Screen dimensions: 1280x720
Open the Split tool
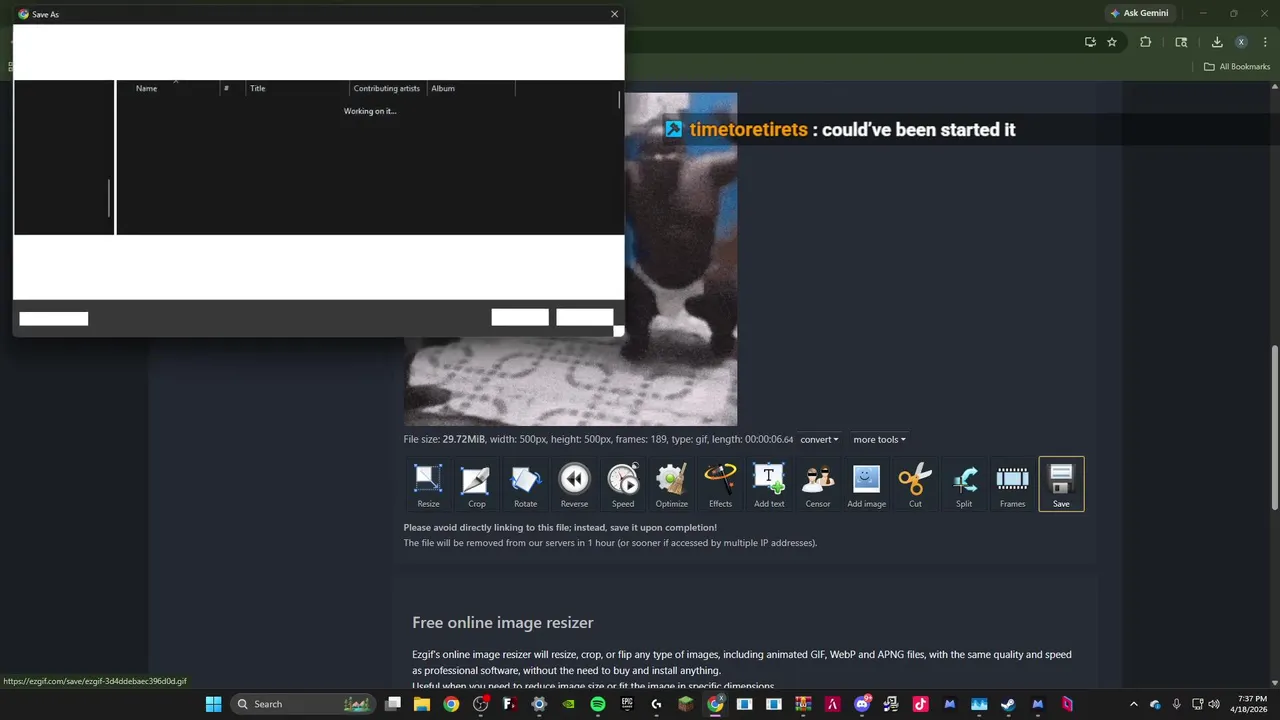click(964, 485)
